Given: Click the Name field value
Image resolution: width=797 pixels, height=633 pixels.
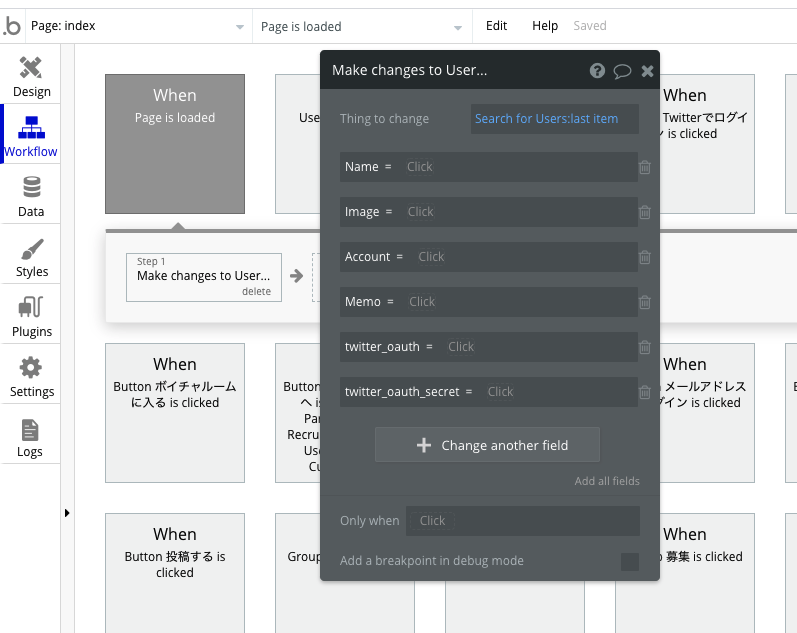Looking at the screenshot, I should click(419, 167).
